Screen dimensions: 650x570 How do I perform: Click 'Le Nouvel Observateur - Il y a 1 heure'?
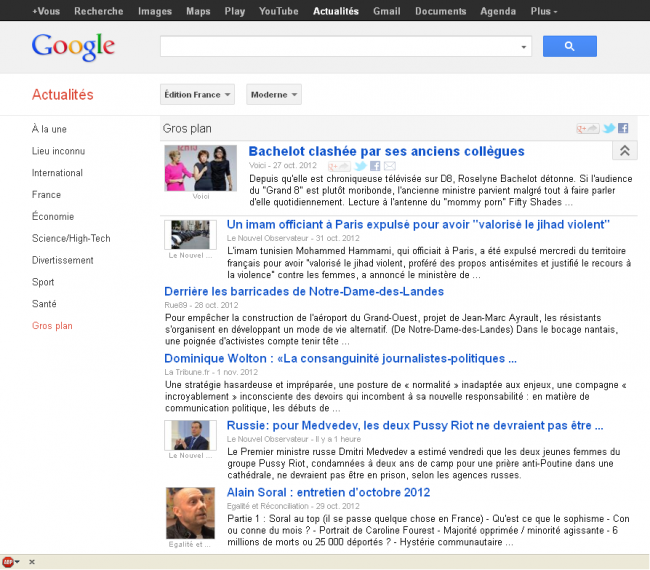coord(294,439)
